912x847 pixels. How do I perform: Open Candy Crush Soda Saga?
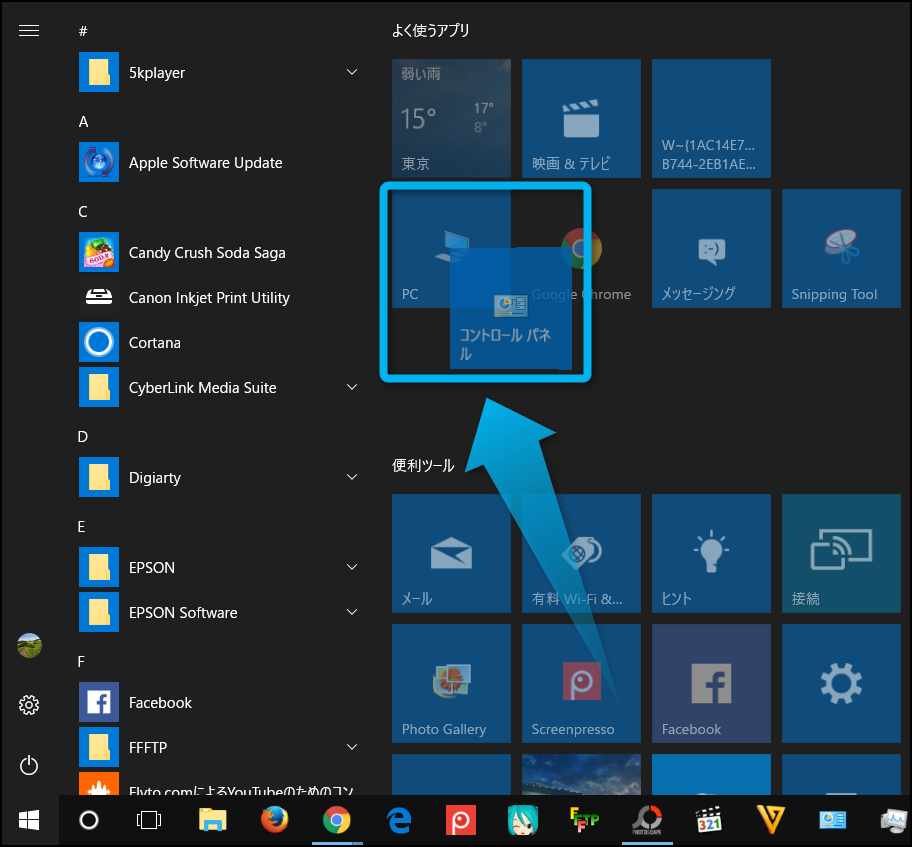pyautogui.click(x=207, y=253)
